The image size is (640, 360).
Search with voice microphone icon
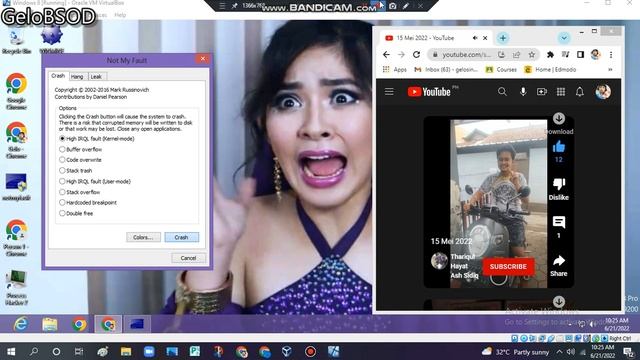523,92
